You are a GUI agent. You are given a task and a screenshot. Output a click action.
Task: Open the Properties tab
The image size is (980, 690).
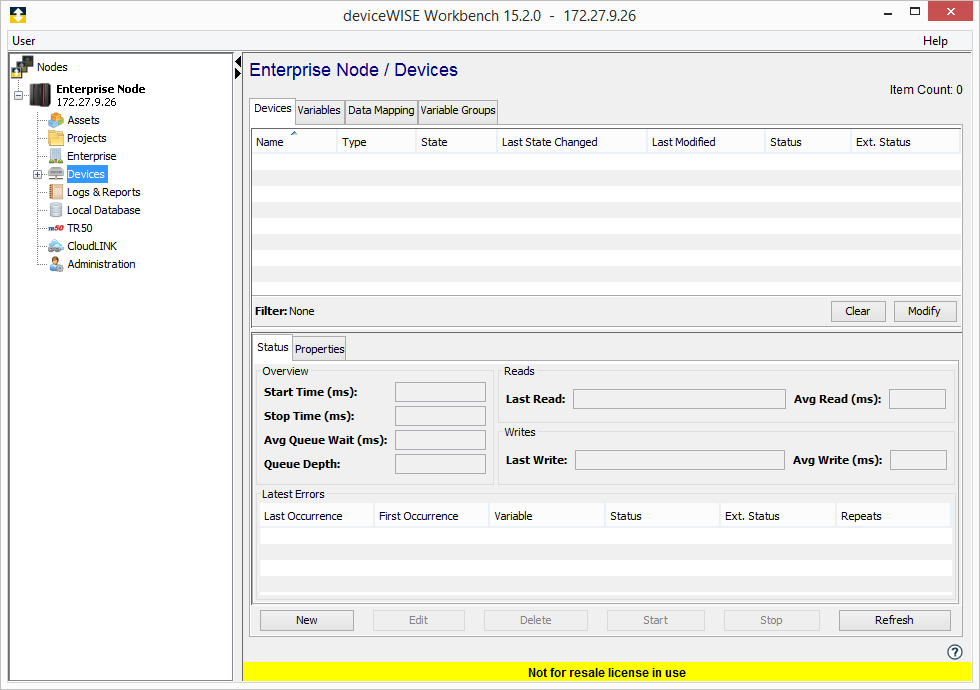tap(319, 349)
